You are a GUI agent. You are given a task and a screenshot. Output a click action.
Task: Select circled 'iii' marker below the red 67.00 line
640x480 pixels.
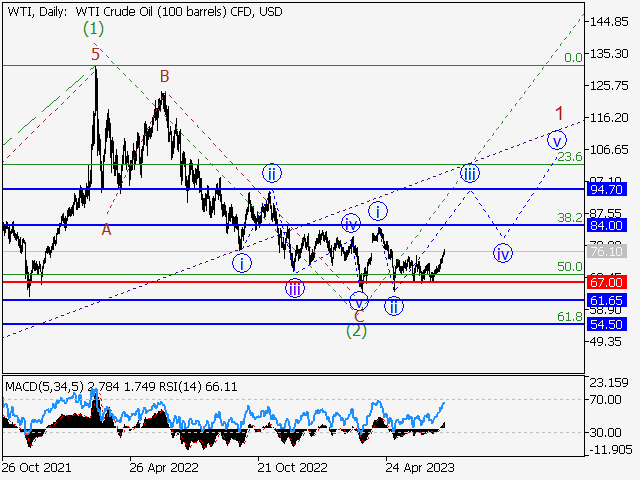pyautogui.click(x=295, y=288)
